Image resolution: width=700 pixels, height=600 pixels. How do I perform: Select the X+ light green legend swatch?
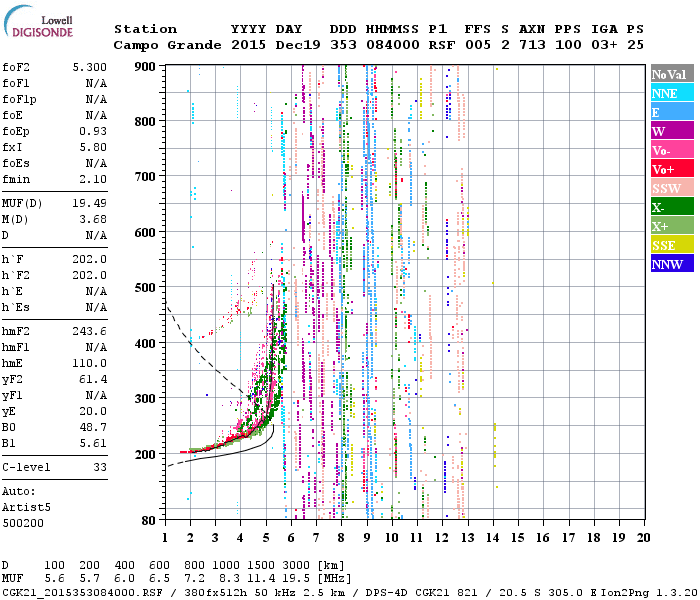pos(672,225)
